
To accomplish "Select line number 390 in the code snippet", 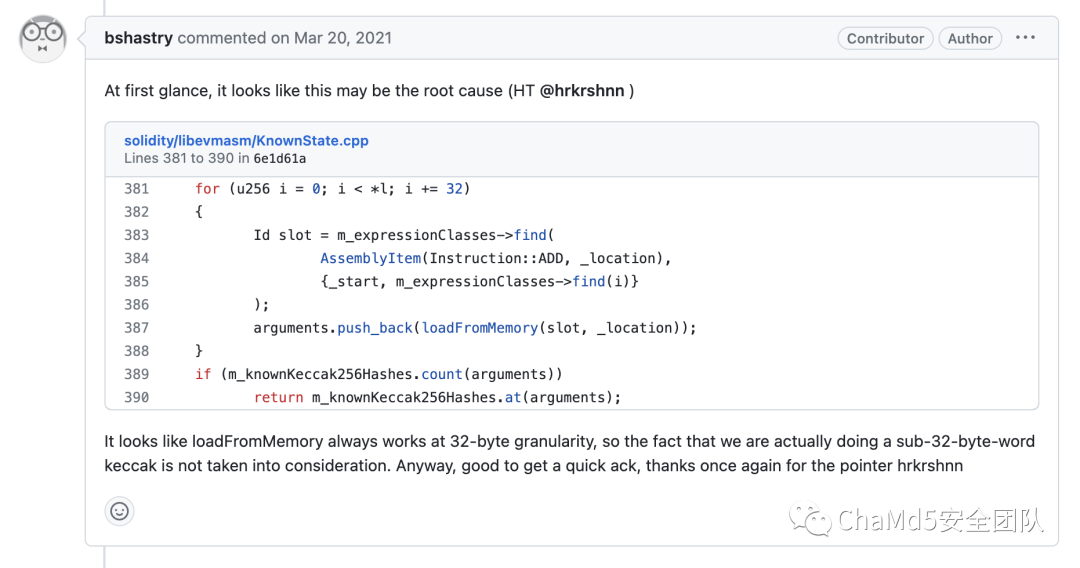I will point(136,397).
